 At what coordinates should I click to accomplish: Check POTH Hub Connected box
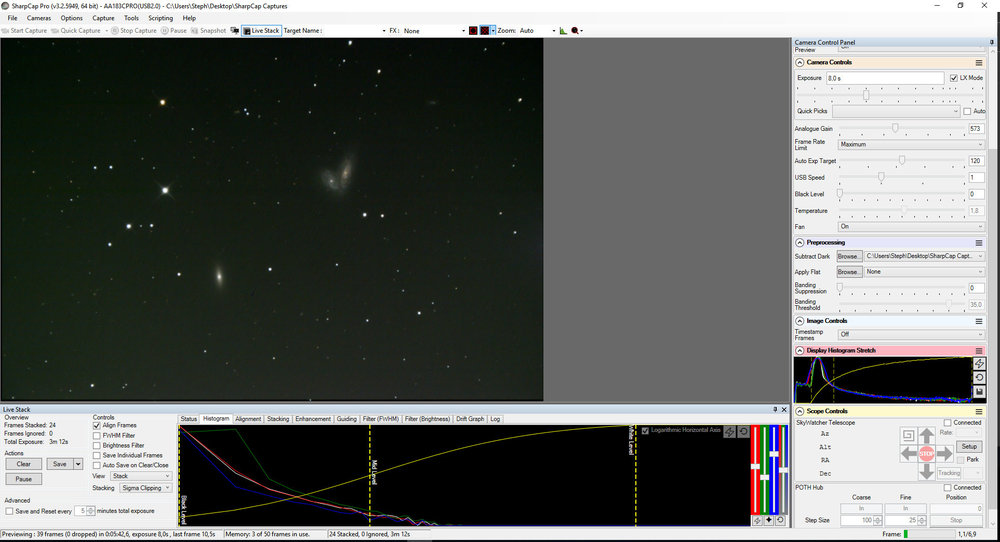947,488
